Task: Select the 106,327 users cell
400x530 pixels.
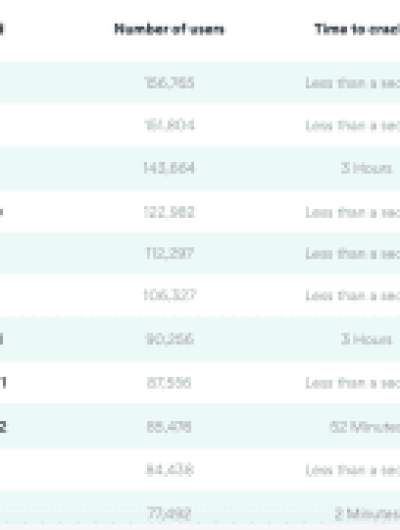Action: [x=169, y=295]
